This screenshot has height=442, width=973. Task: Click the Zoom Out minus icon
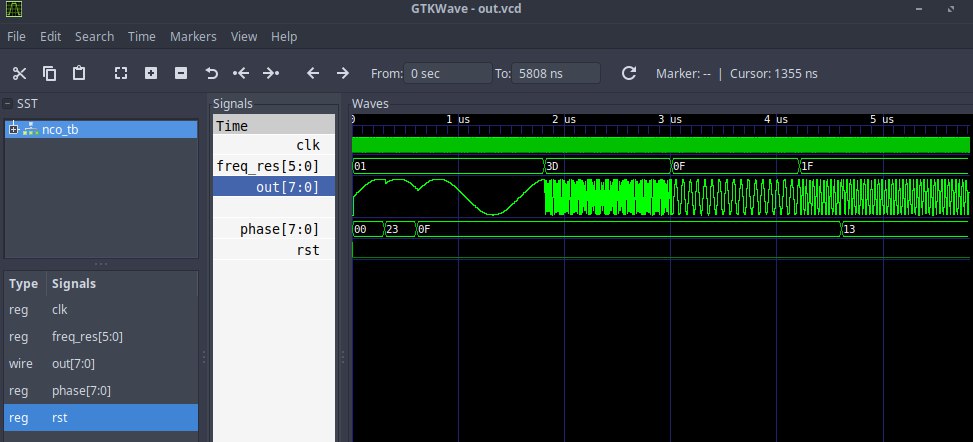[x=181, y=74]
